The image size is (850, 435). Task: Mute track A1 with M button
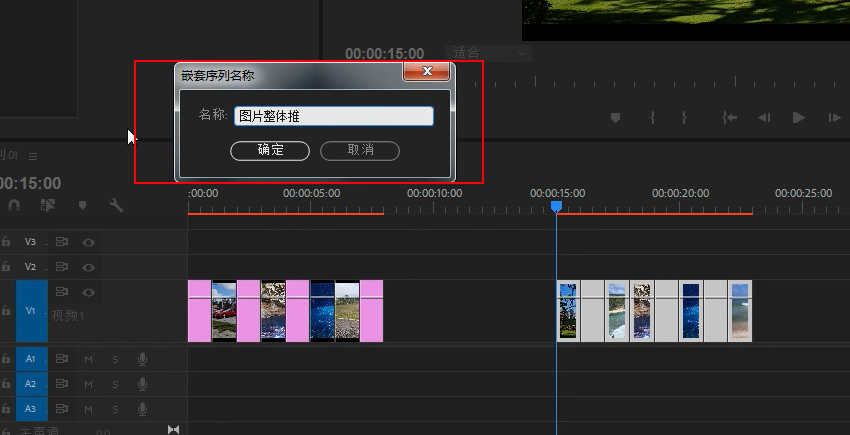click(88, 360)
